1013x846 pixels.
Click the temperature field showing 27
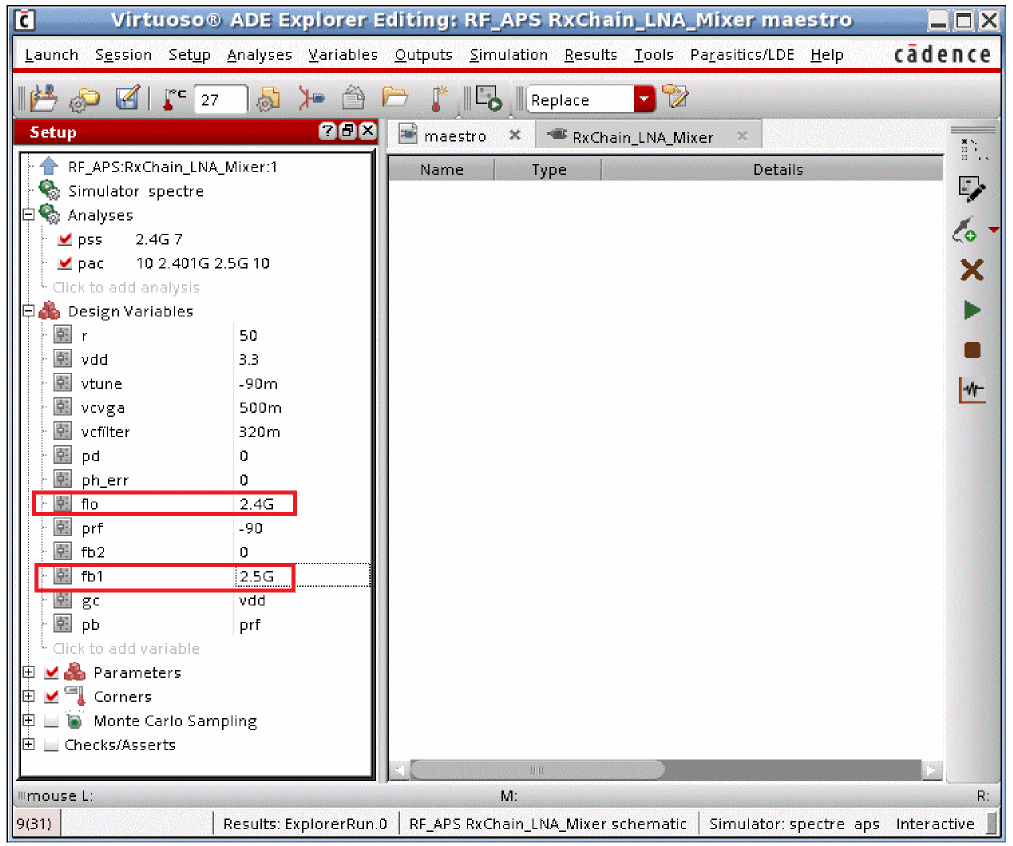(220, 100)
